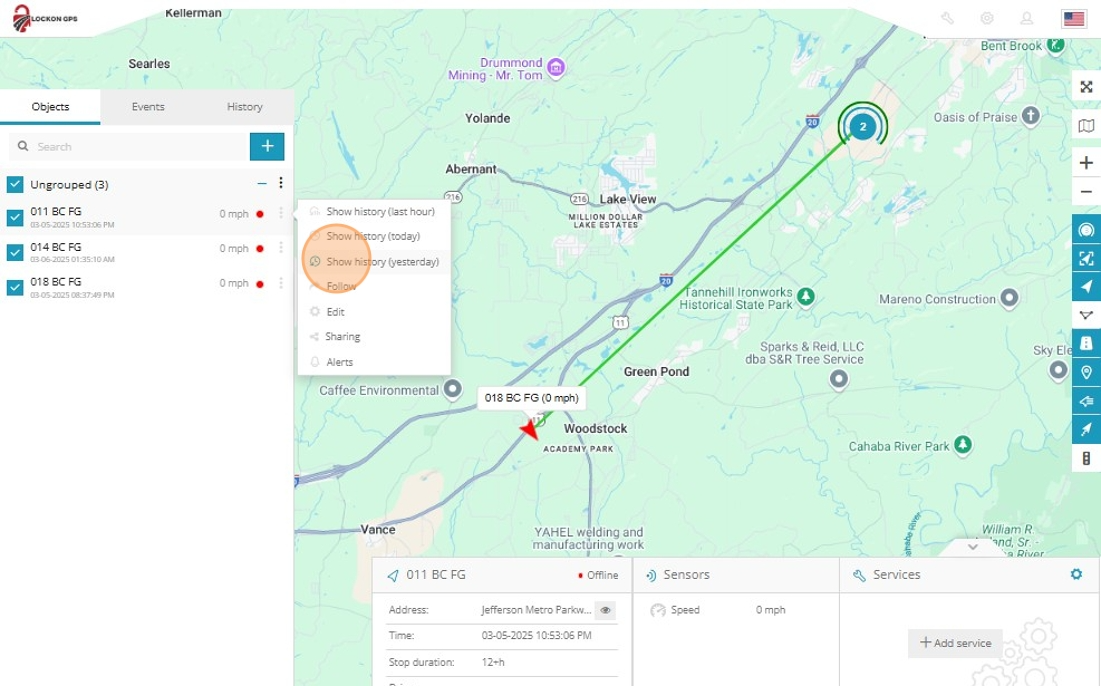Toggle fullscreen map mode
Screen dimensions: 1101x686
pyautogui.click(x=1086, y=87)
